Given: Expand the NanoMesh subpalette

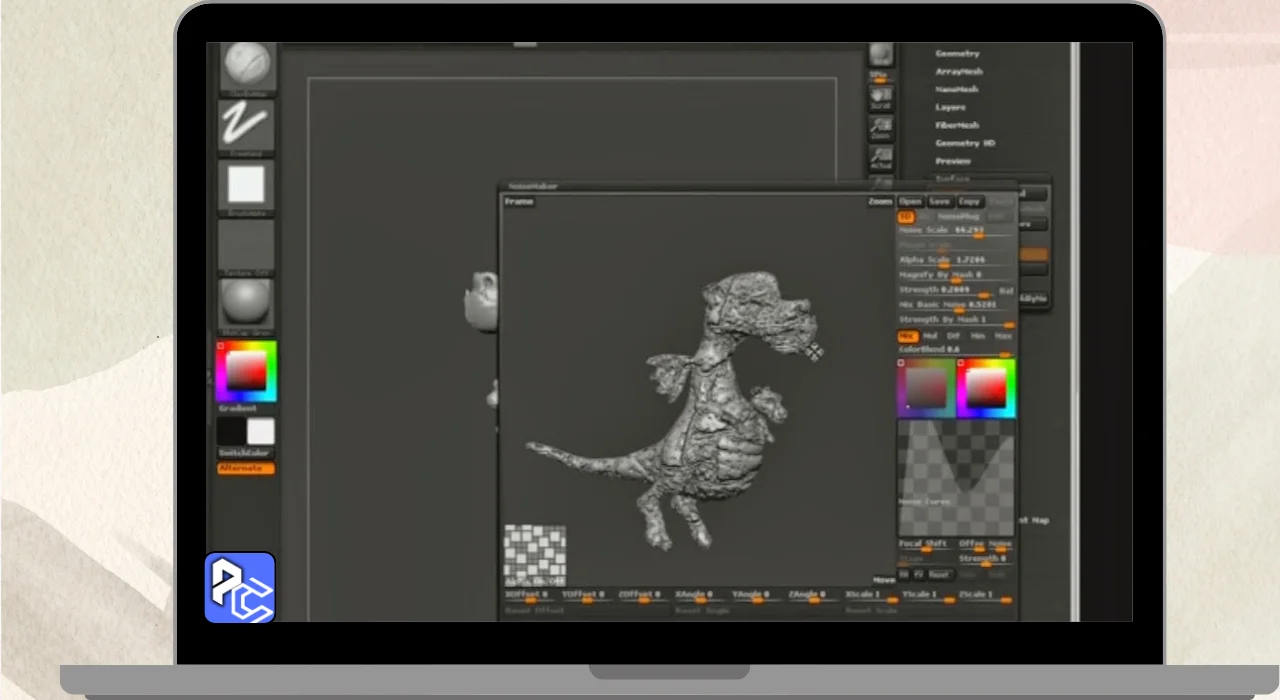Looking at the screenshot, I should point(956,89).
